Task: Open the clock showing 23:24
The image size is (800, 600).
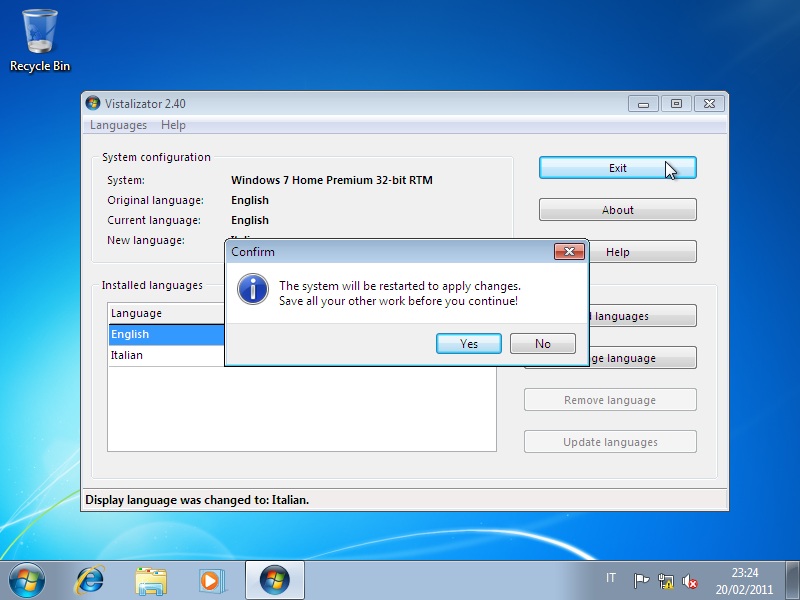Action: tap(744, 581)
